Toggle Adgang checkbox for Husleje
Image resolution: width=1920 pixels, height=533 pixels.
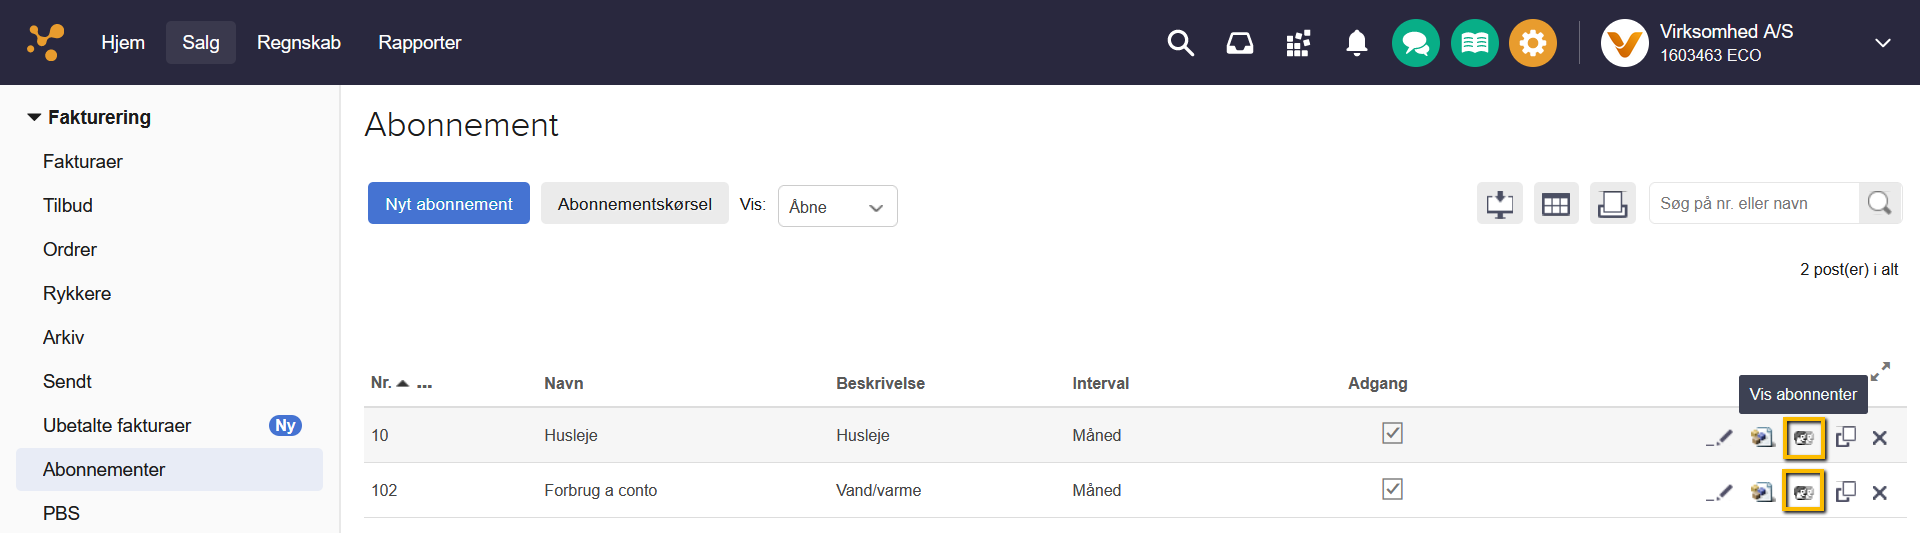1392,433
